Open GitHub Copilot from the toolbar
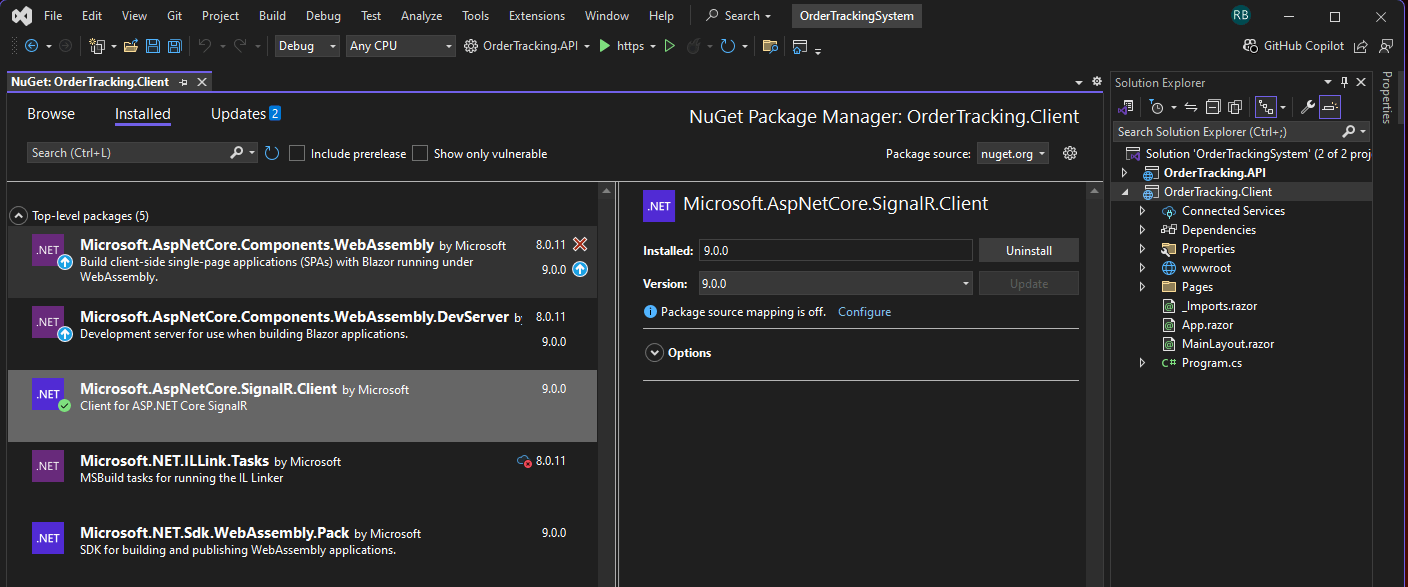 pos(1293,46)
